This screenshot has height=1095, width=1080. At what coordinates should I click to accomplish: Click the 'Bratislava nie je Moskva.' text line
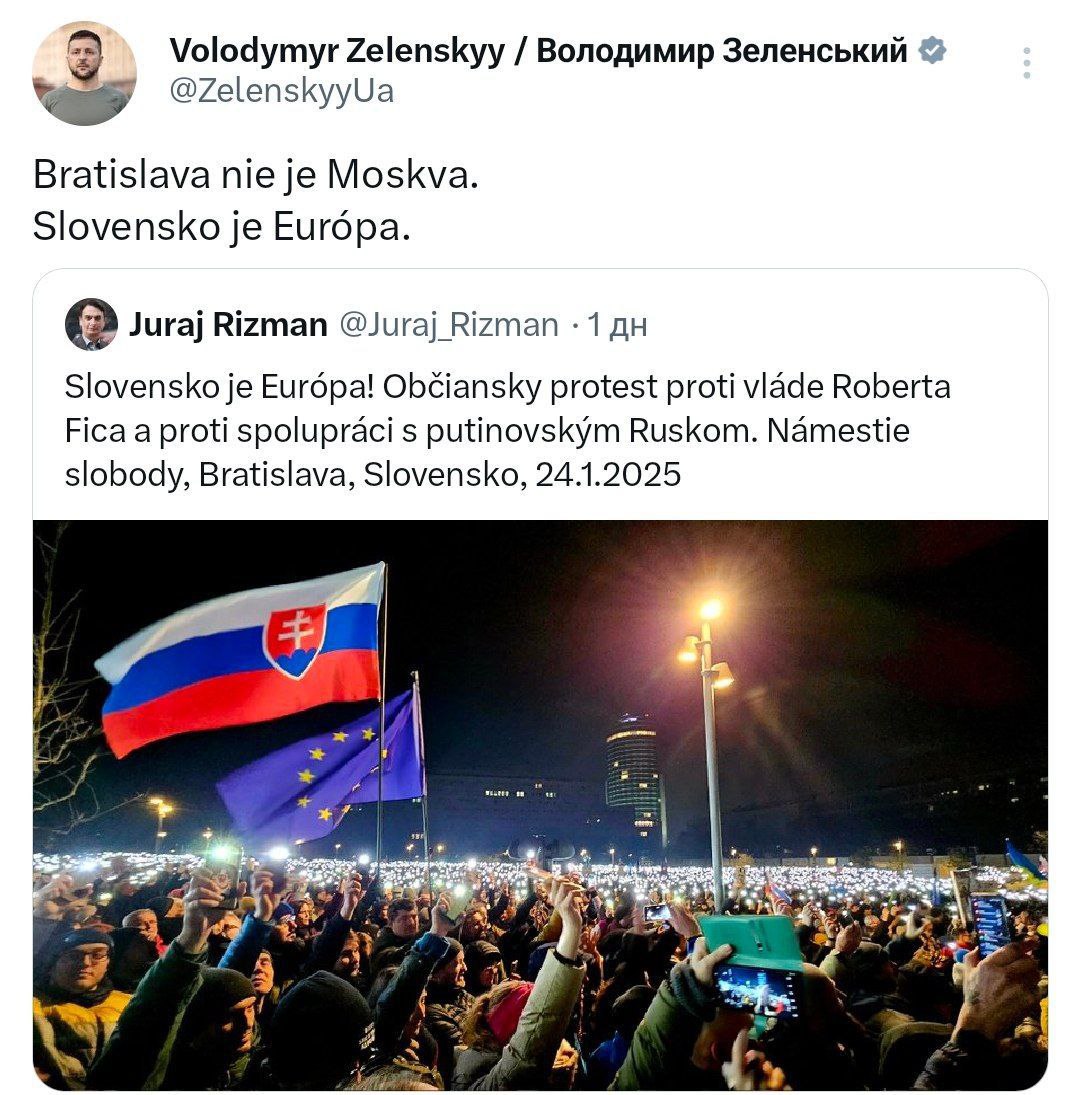point(256,175)
